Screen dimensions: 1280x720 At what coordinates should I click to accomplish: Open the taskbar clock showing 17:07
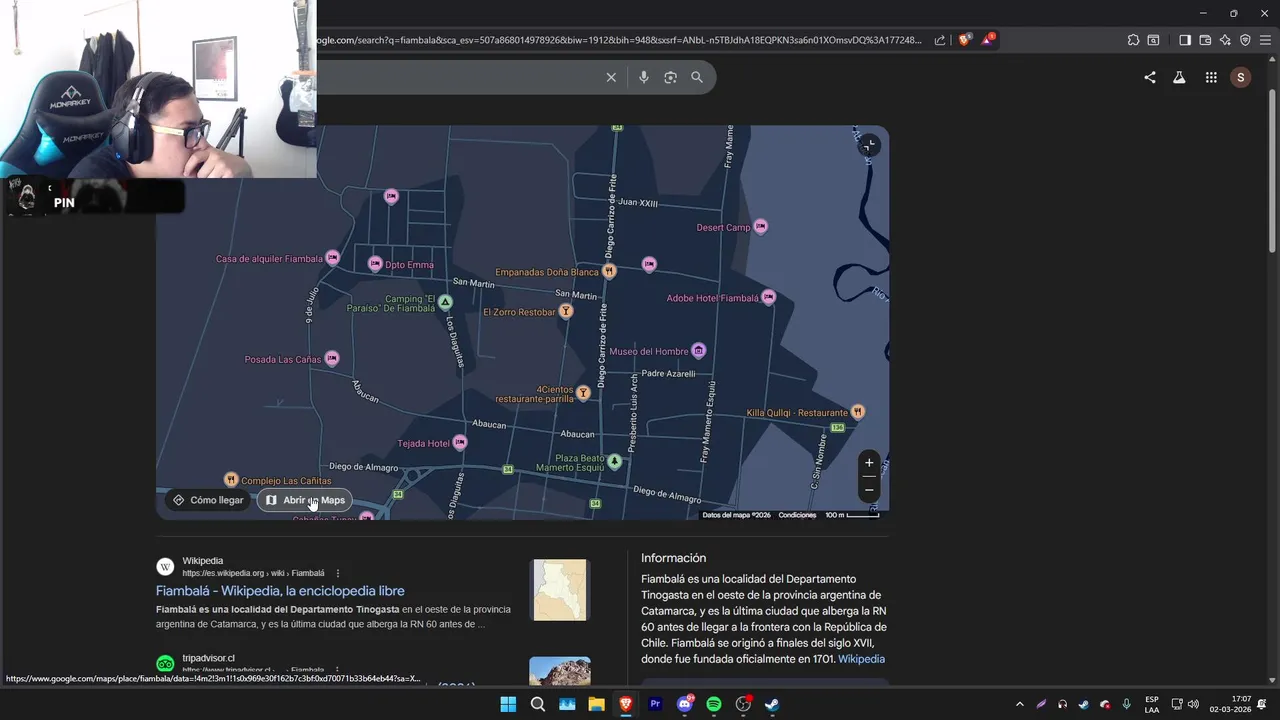click(x=1230, y=704)
